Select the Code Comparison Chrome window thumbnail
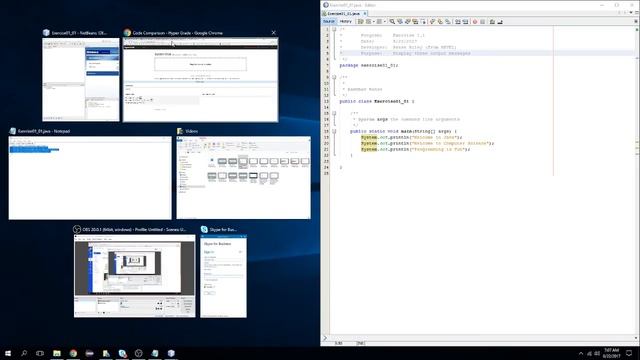Viewport: 640px width, 360px height. coord(200,80)
